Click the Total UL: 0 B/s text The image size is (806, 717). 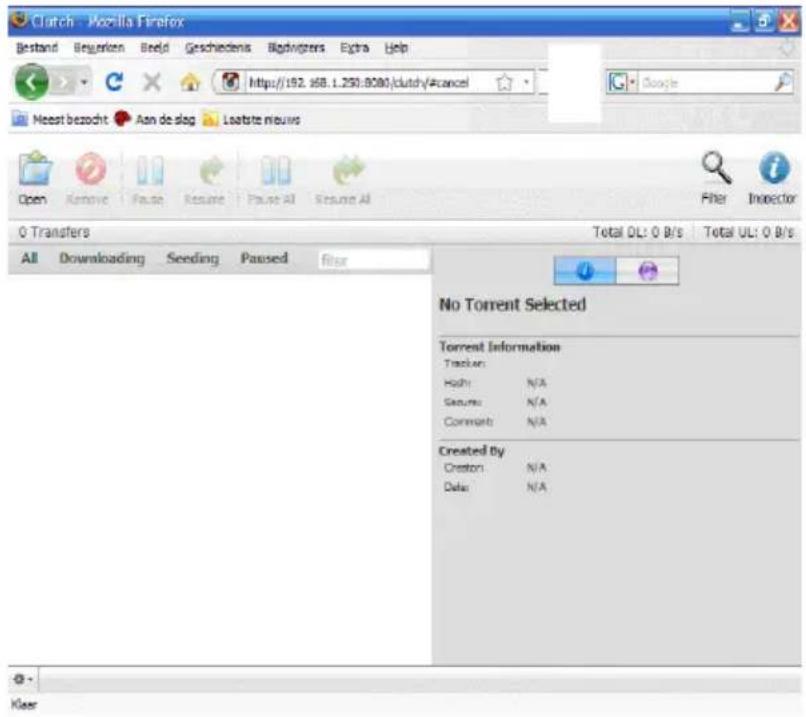tap(748, 232)
